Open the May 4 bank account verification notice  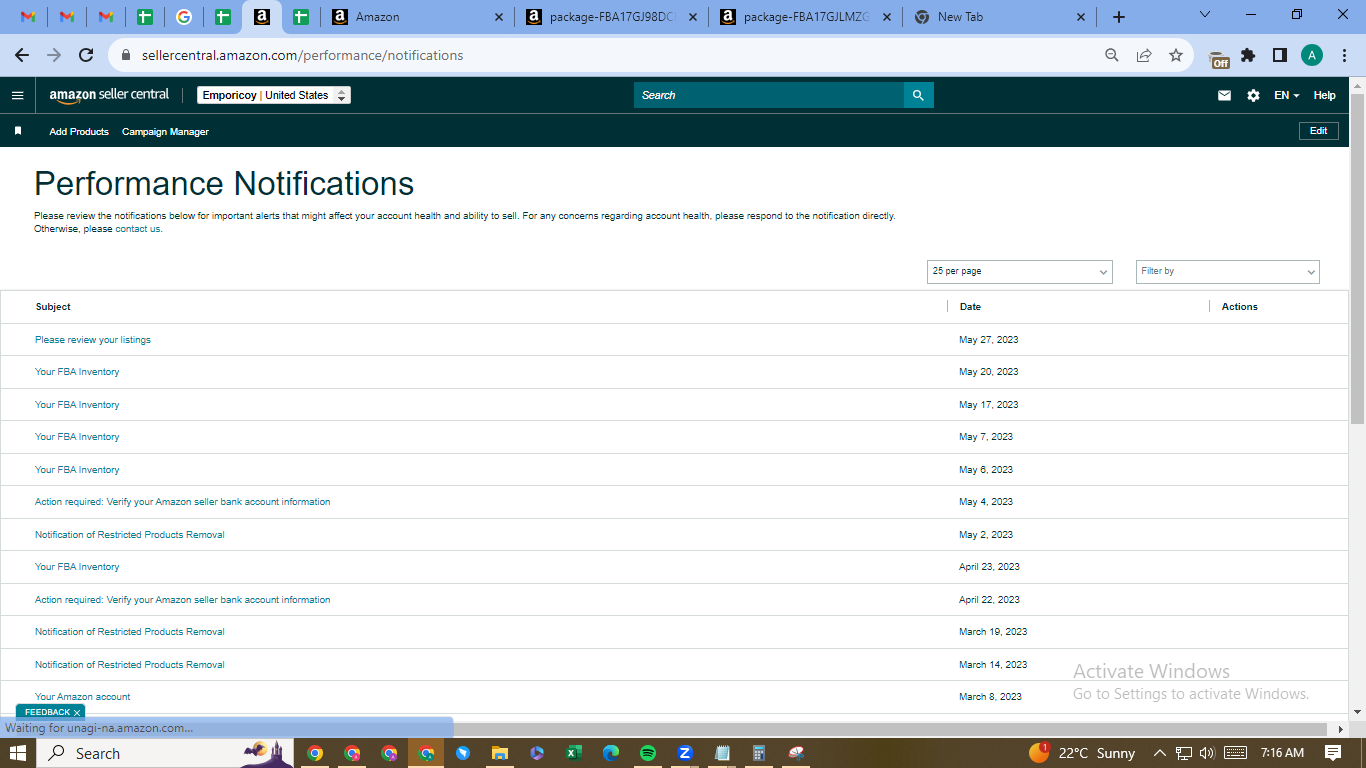point(182,502)
